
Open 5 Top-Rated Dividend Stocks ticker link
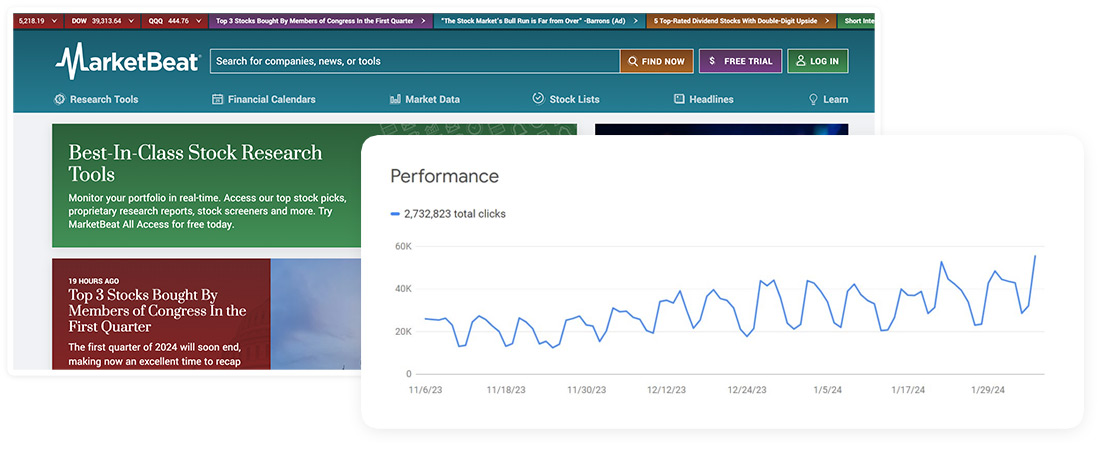(741, 21)
